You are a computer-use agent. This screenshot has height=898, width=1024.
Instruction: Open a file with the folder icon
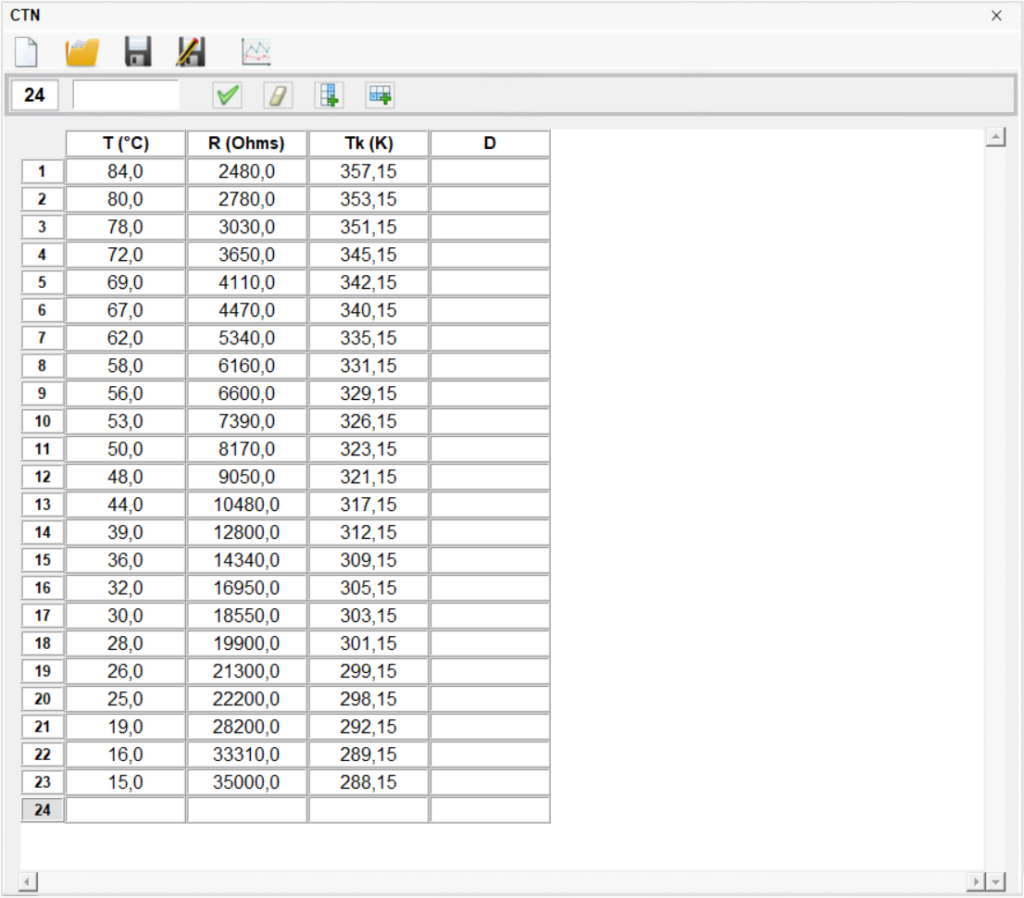click(x=81, y=52)
